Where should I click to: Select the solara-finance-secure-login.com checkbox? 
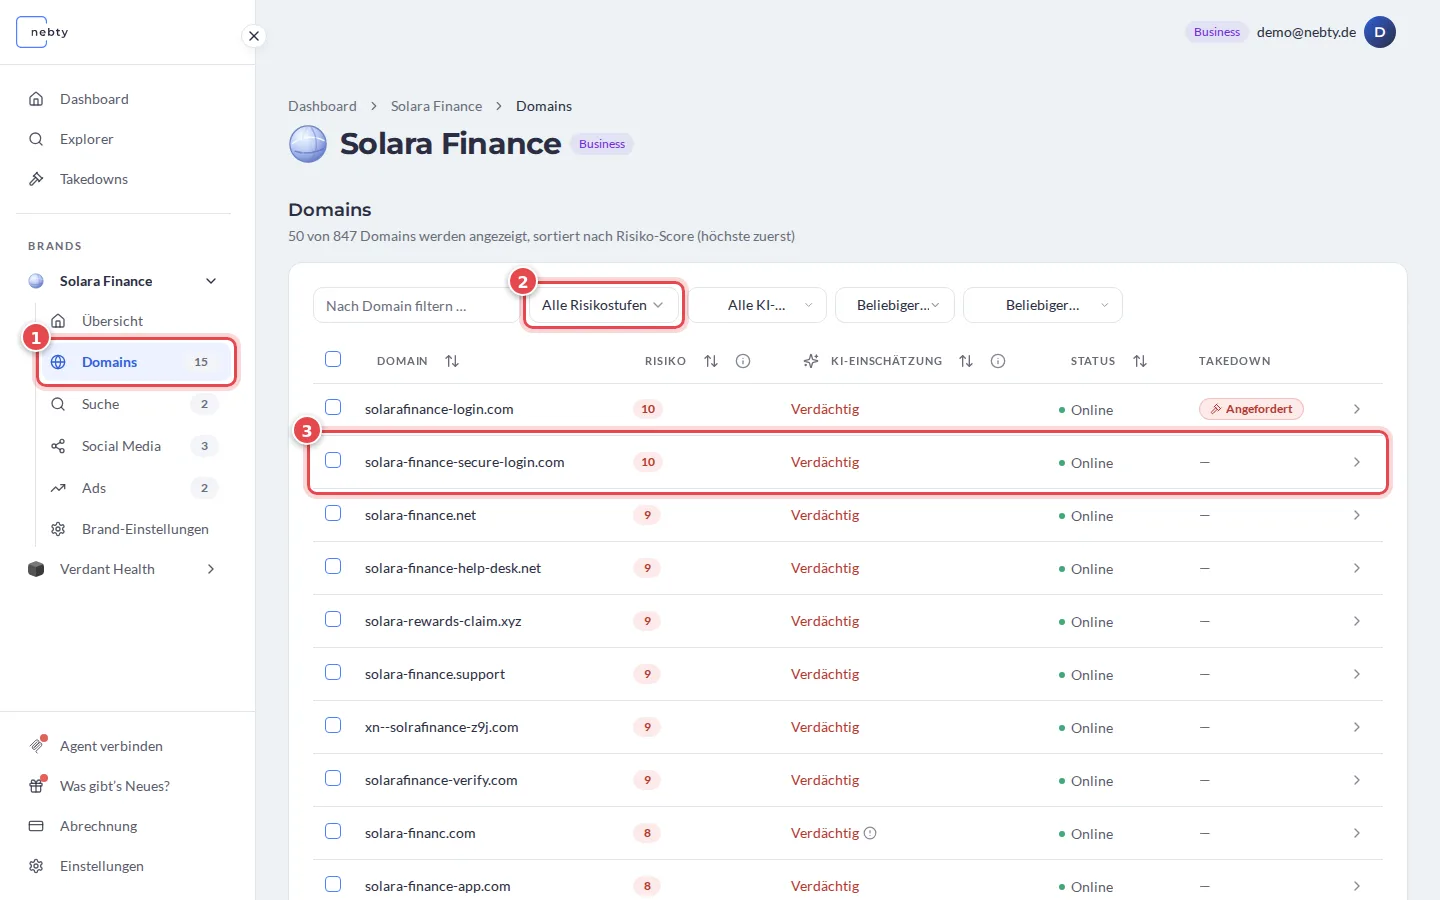click(333, 460)
